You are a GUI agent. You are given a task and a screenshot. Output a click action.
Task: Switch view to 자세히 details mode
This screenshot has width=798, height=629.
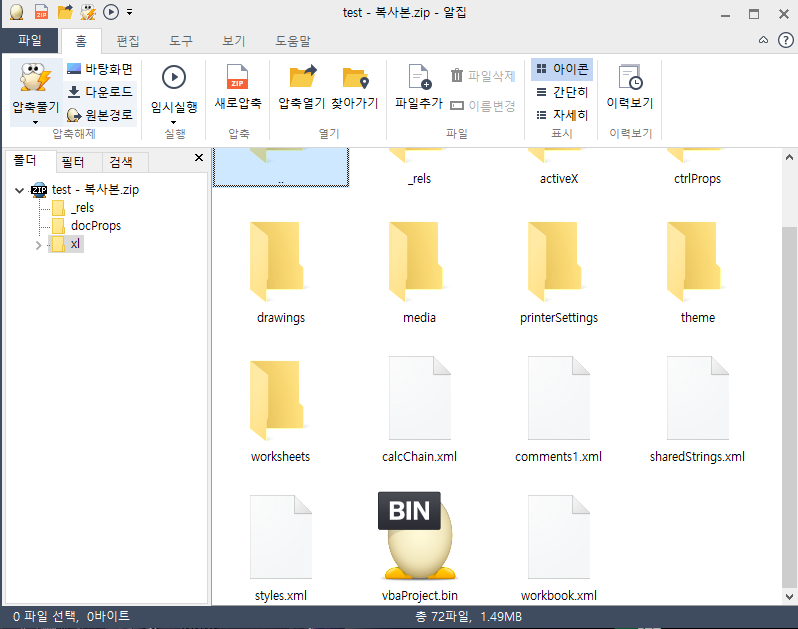click(x=562, y=114)
